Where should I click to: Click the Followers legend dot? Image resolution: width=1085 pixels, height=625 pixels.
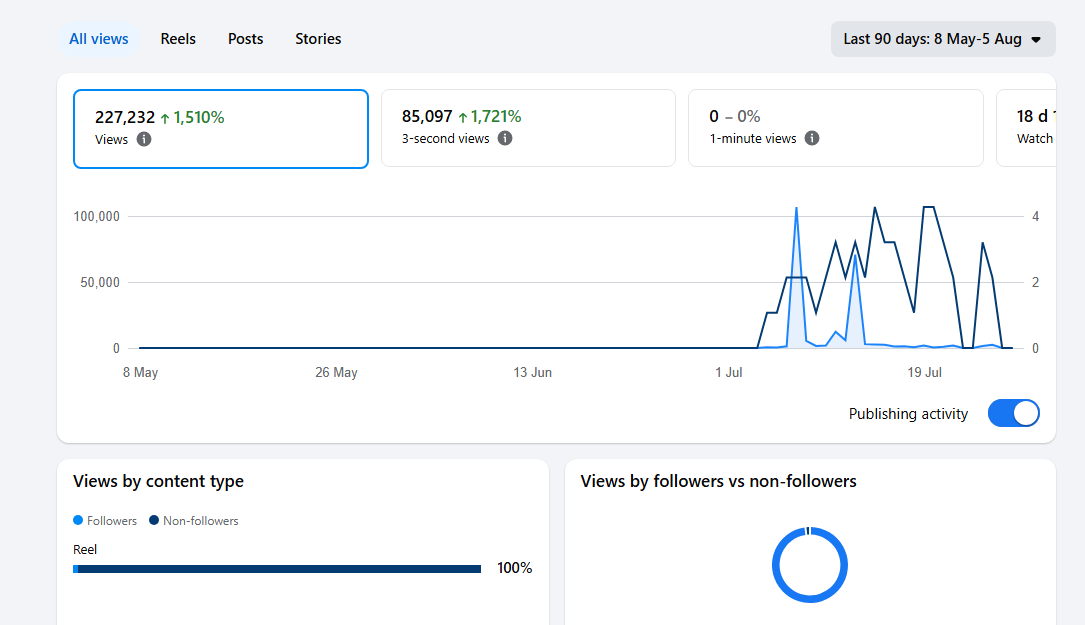pos(78,520)
